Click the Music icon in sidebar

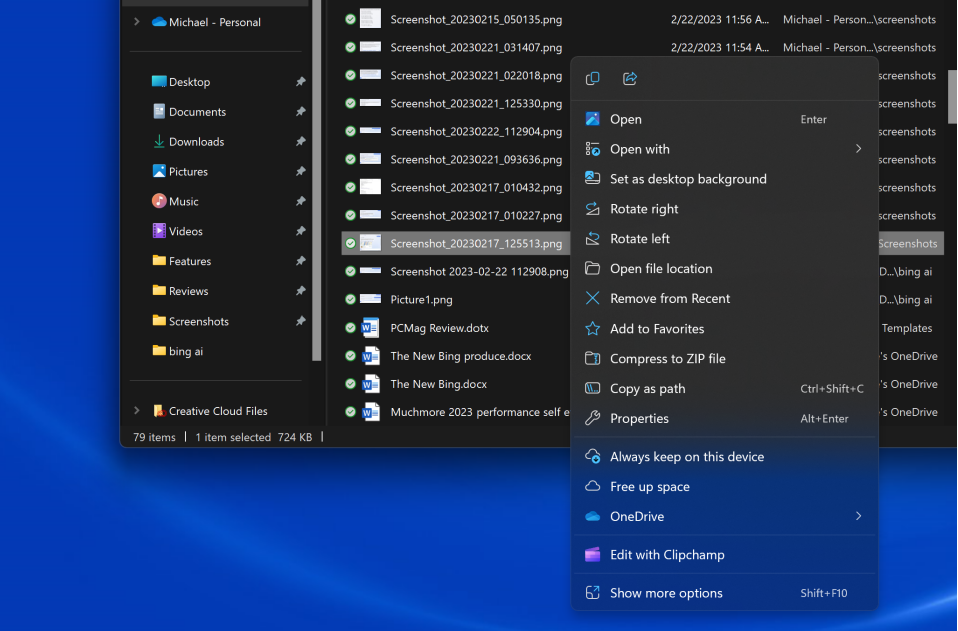point(159,201)
